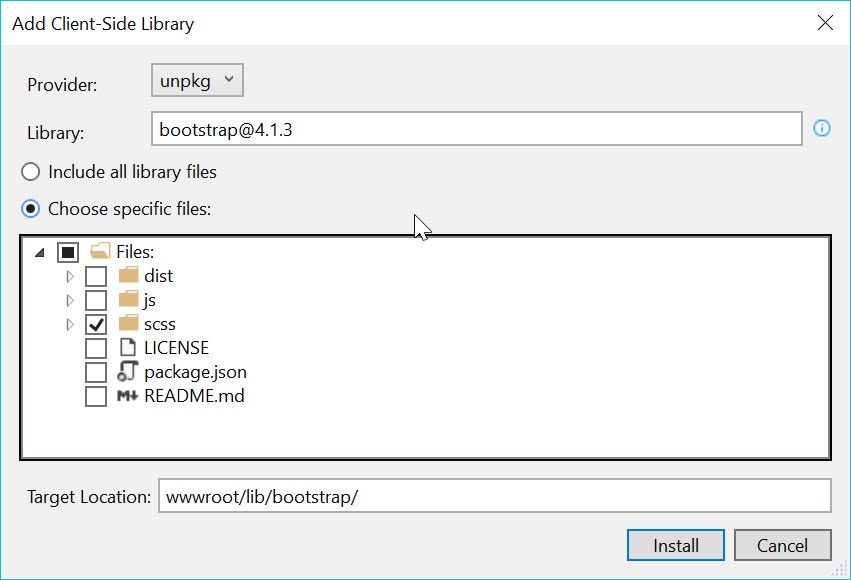The width and height of the screenshot is (851, 580).
Task: Click the Install button
Action: point(676,545)
